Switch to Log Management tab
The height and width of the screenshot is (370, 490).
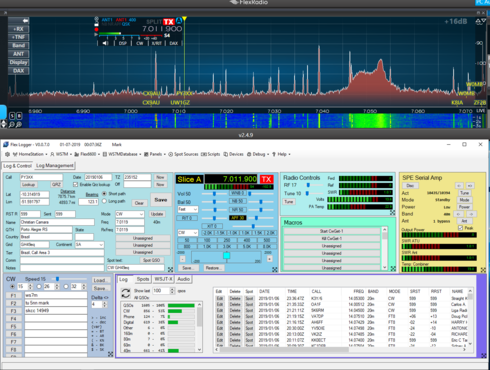55,166
